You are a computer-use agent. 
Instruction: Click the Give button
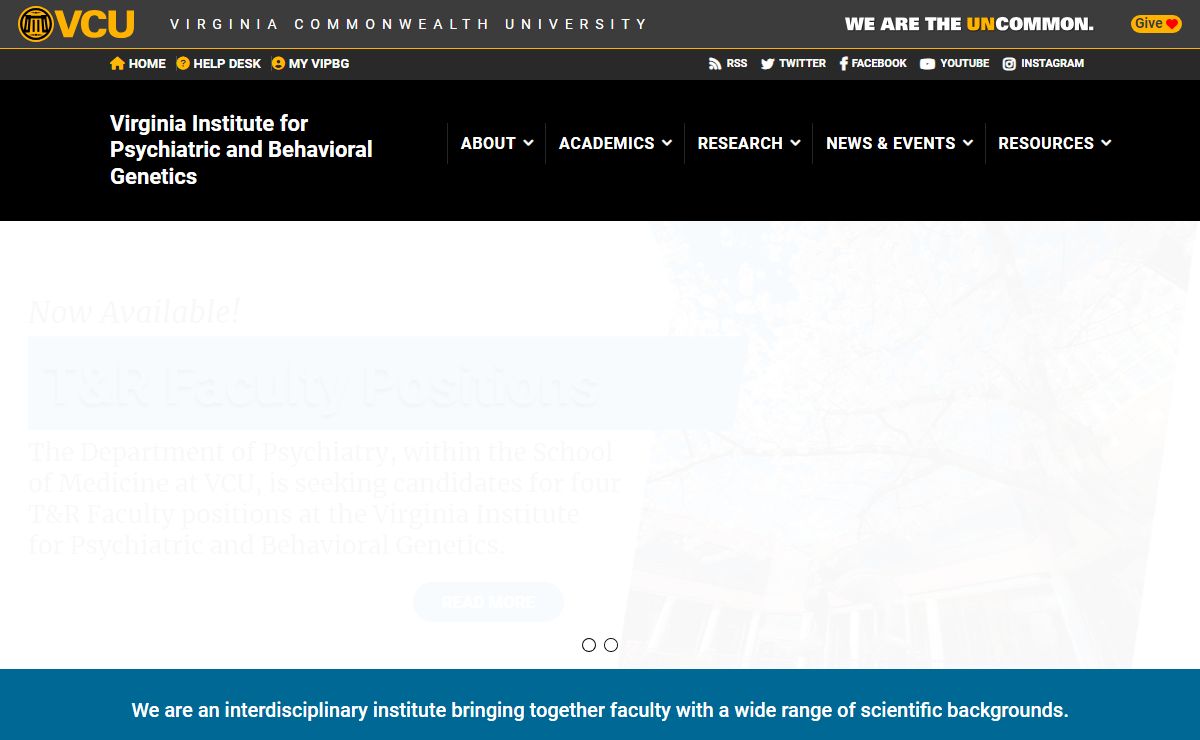(x=1156, y=24)
